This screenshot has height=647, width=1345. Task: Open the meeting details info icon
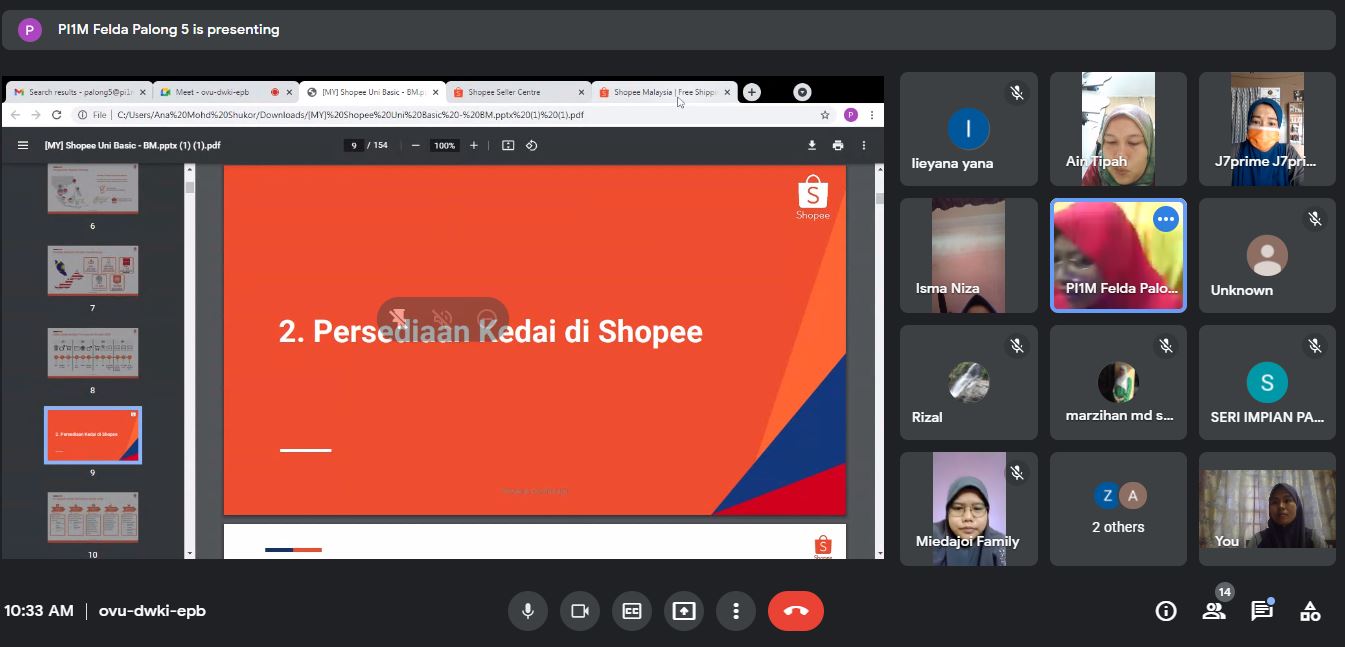(1166, 611)
